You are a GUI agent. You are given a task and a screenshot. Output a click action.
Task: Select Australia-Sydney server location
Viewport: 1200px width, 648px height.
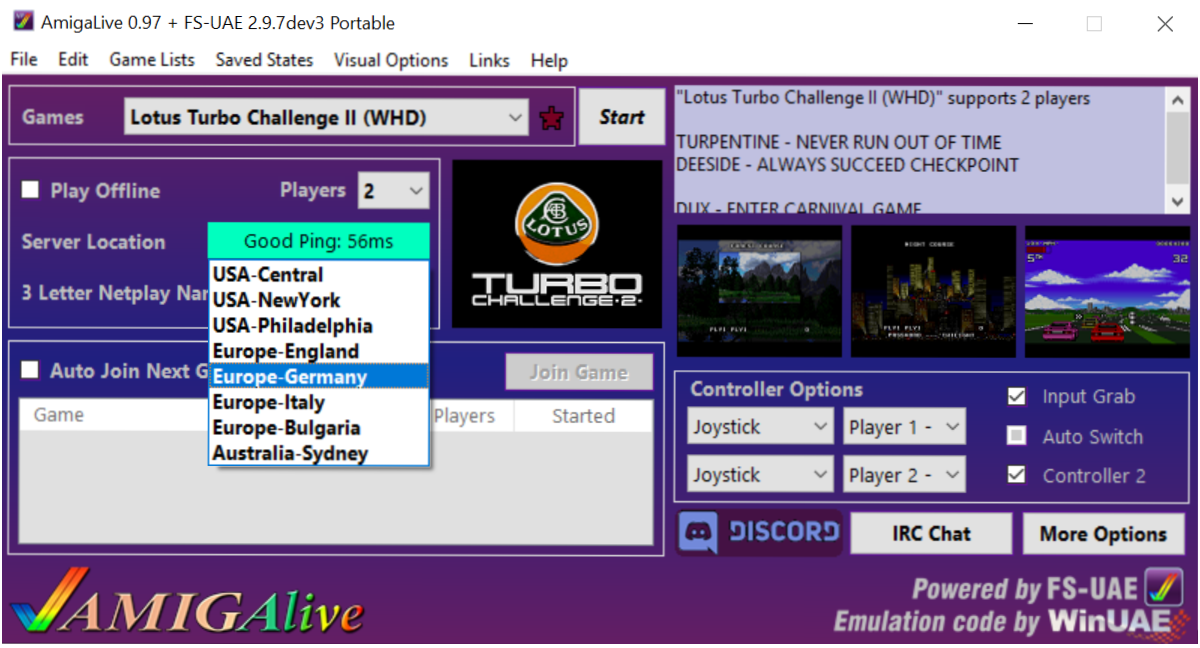[x=319, y=453]
